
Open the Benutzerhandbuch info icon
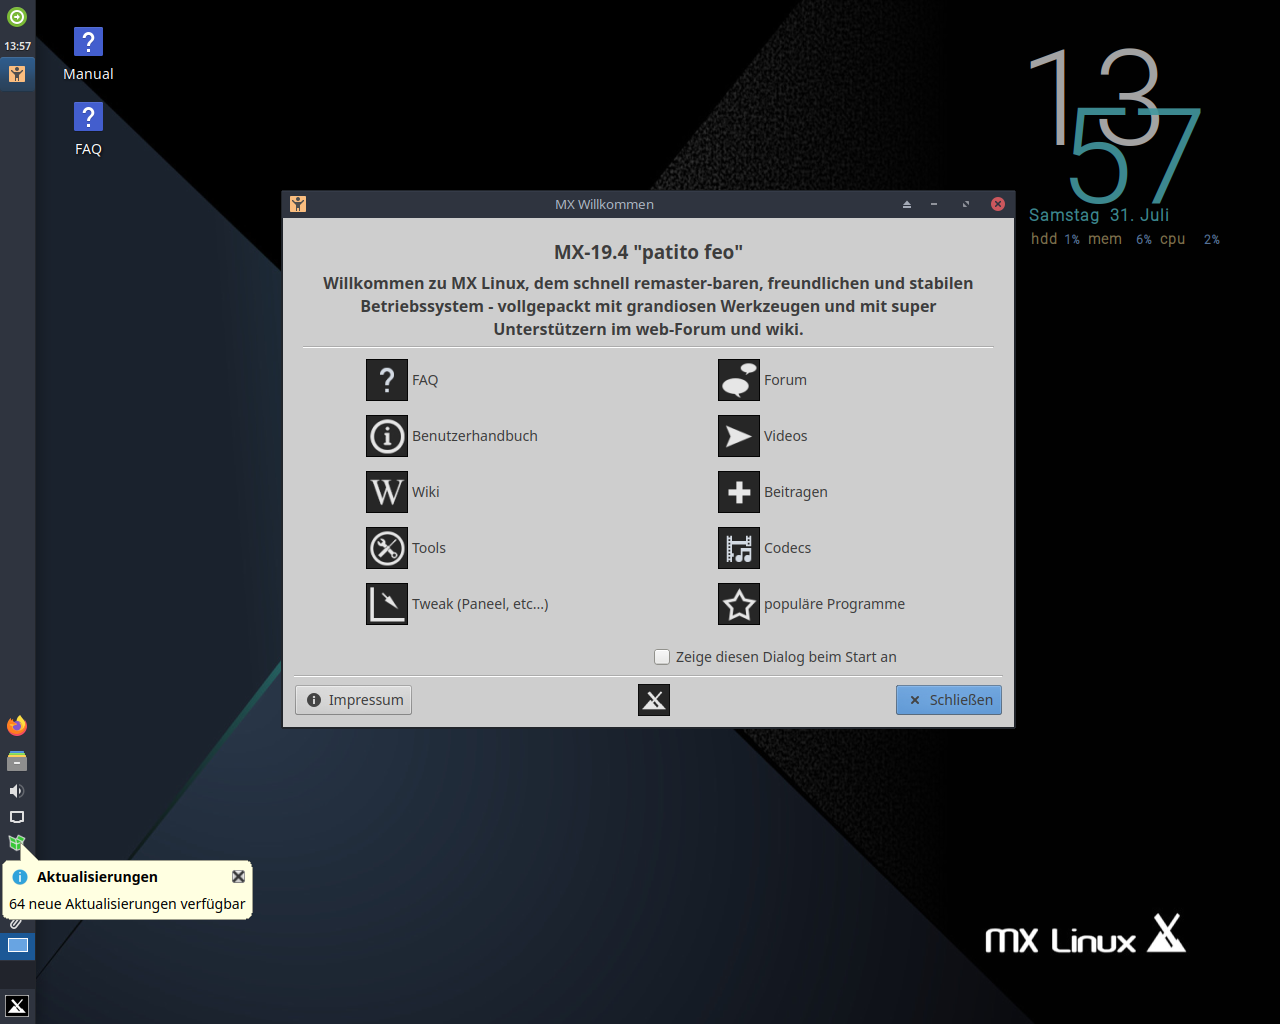point(387,436)
